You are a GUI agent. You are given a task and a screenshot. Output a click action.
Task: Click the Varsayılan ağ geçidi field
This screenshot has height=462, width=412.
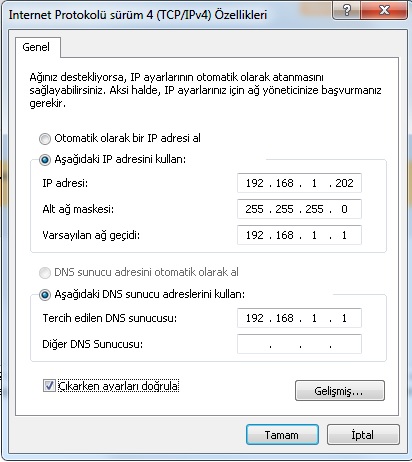coord(299,235)
